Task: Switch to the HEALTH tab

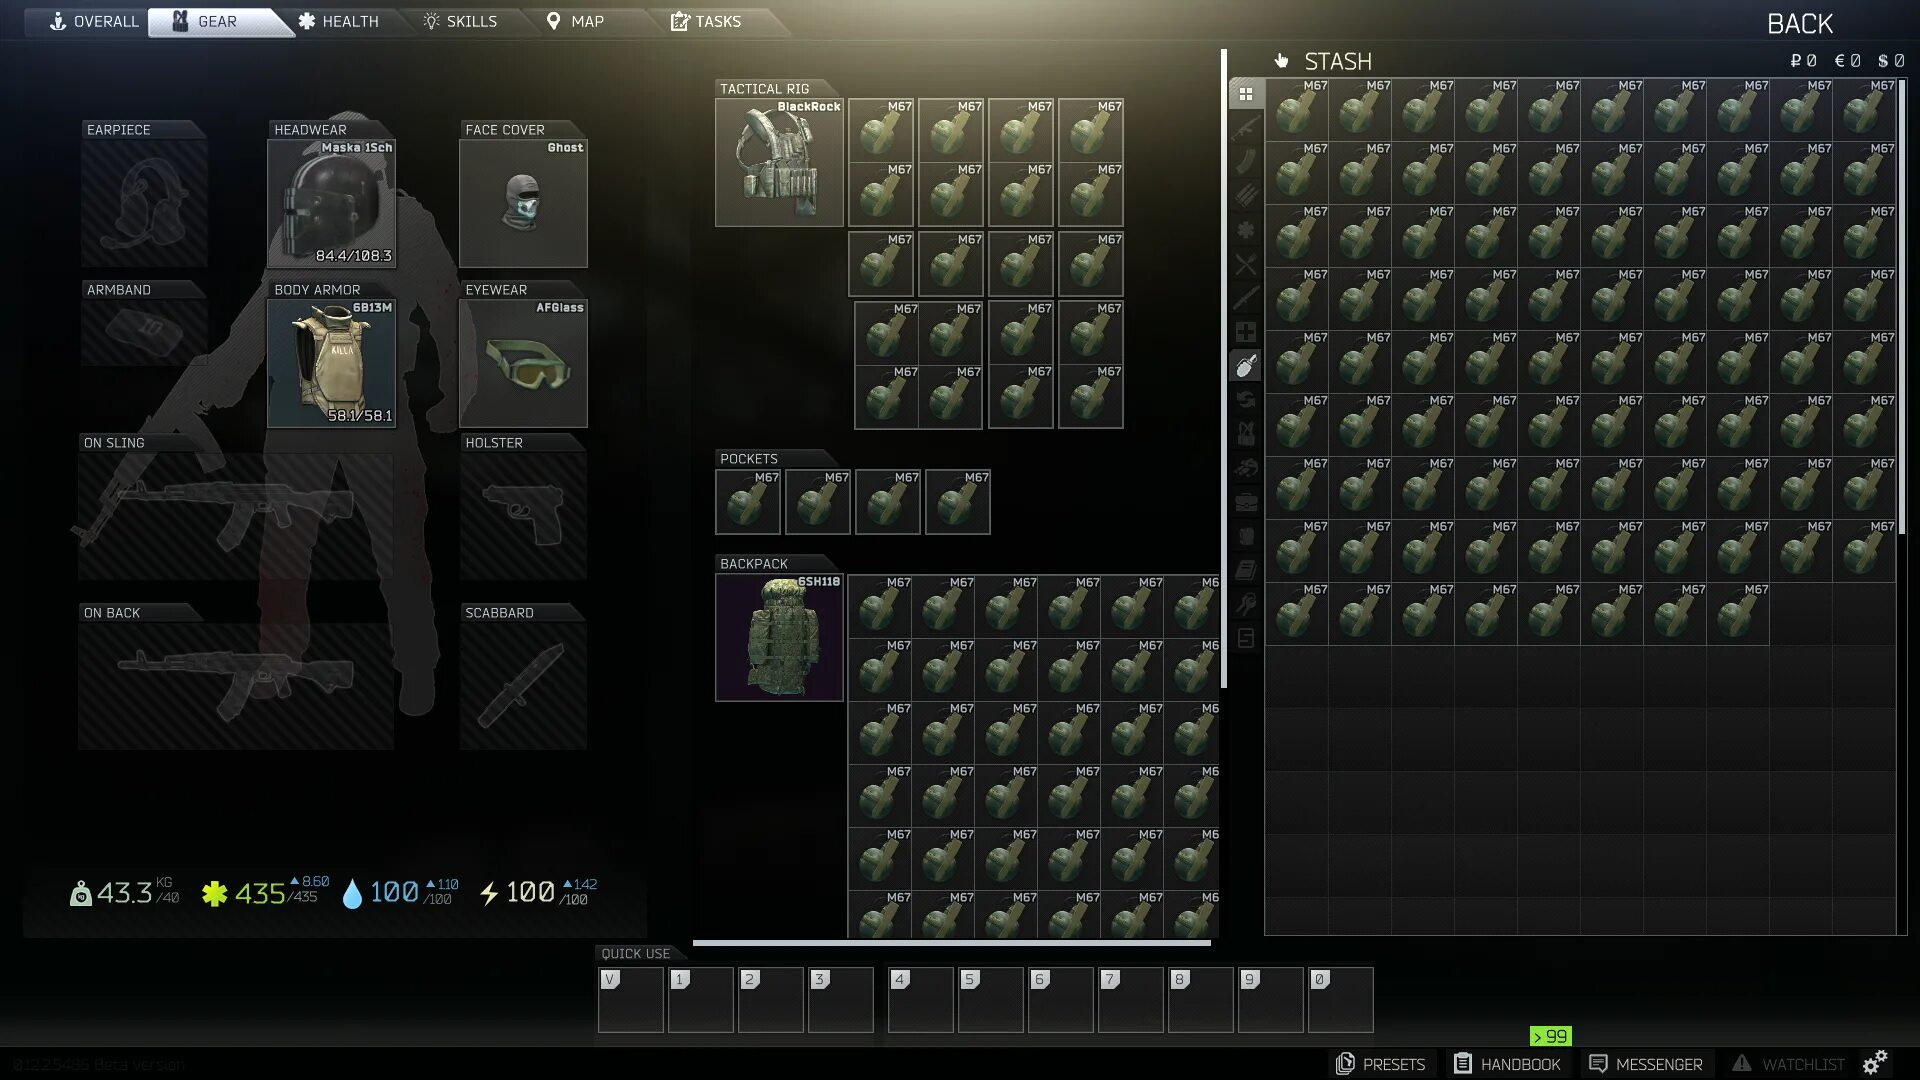Action: coord(338,21)
